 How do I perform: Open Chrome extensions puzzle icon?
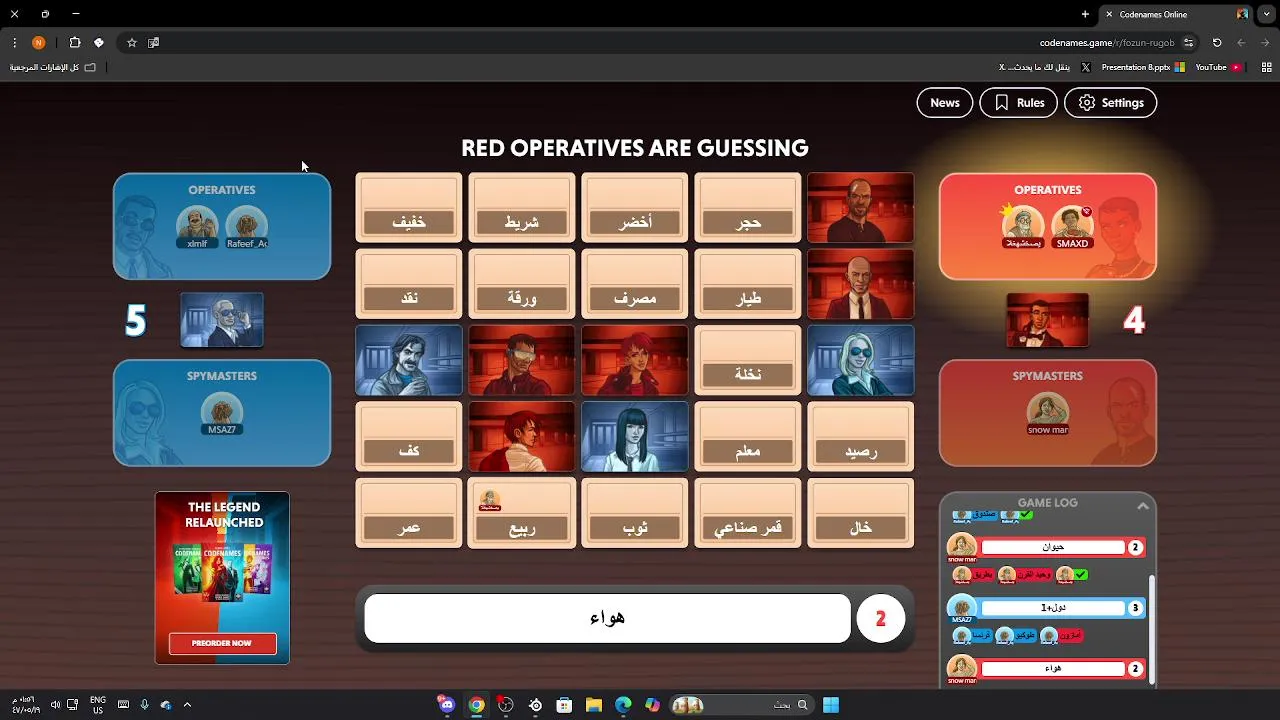[75, 43]
